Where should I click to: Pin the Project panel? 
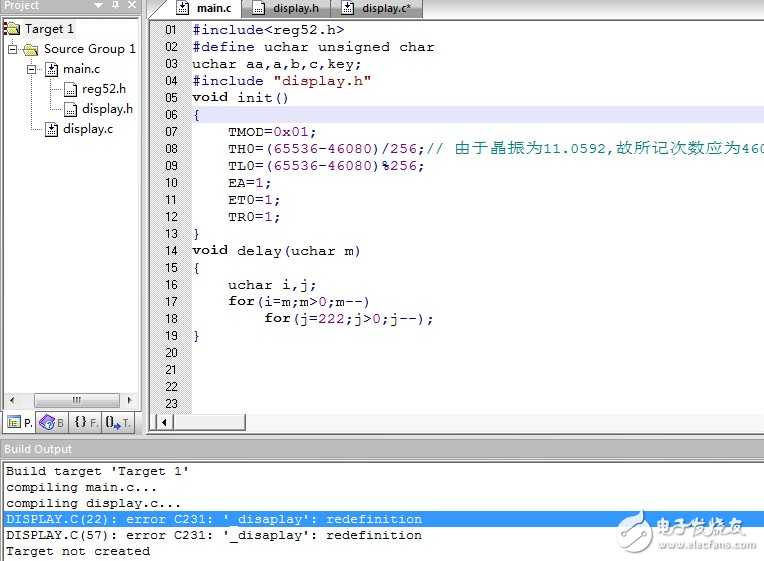[115, 5]
